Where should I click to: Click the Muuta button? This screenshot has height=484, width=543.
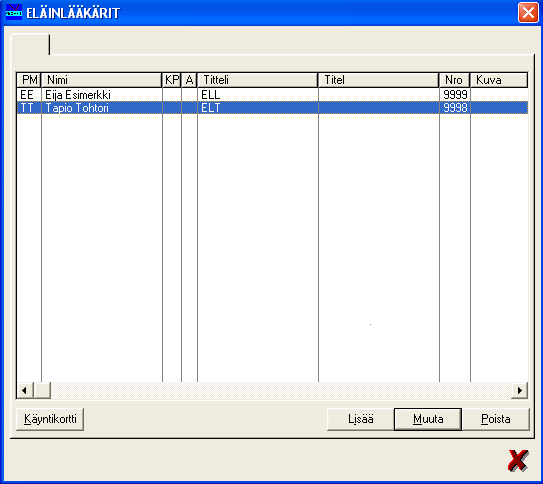(x=428, y=419)
